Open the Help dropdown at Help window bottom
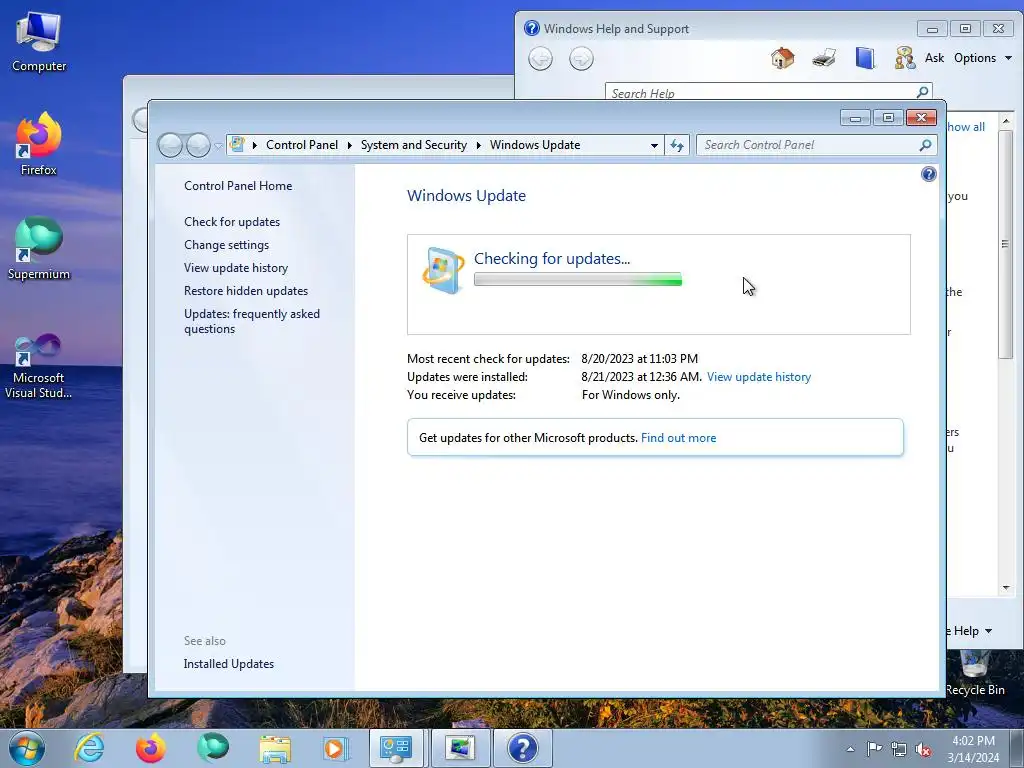 click(x=970, y=631)
